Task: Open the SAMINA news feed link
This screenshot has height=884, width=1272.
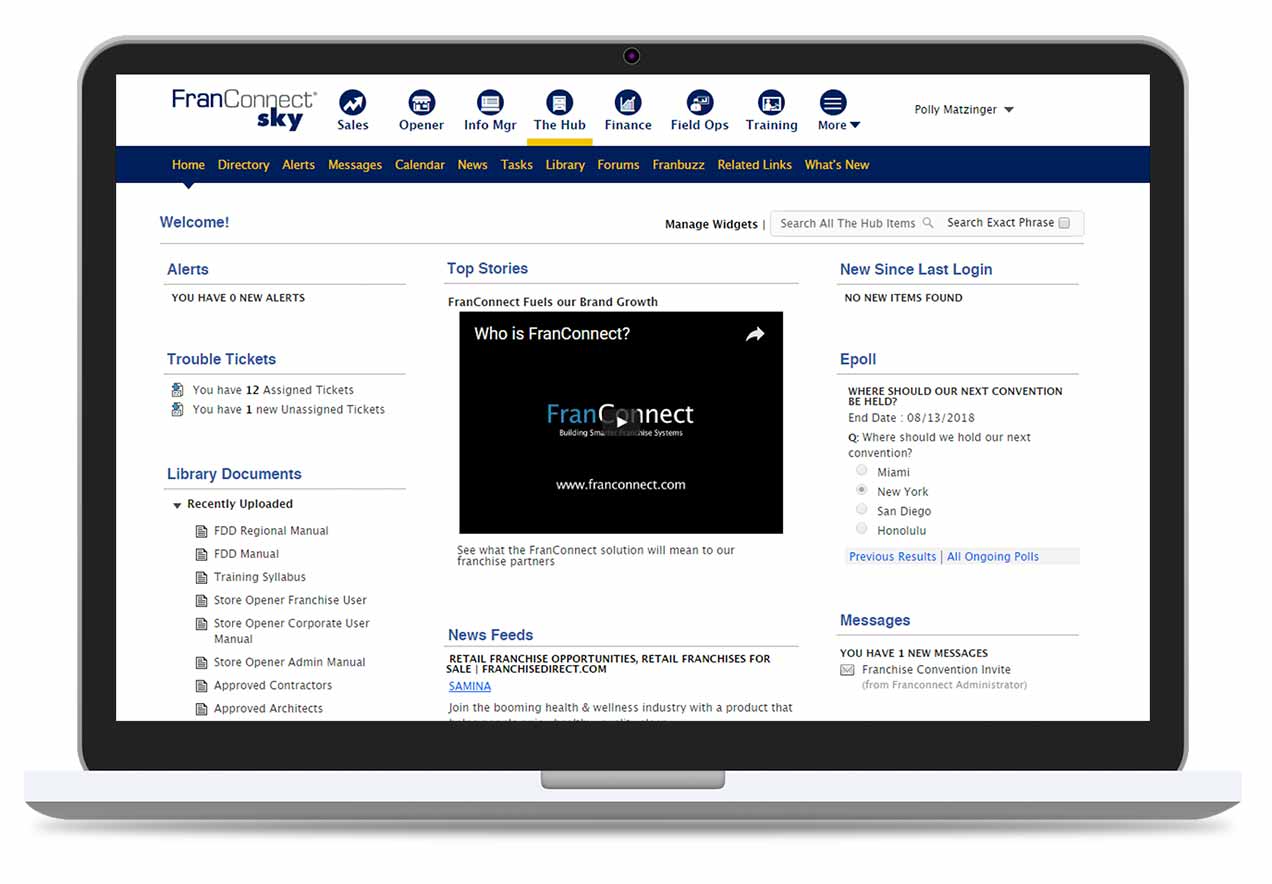Action: point(470,686)
